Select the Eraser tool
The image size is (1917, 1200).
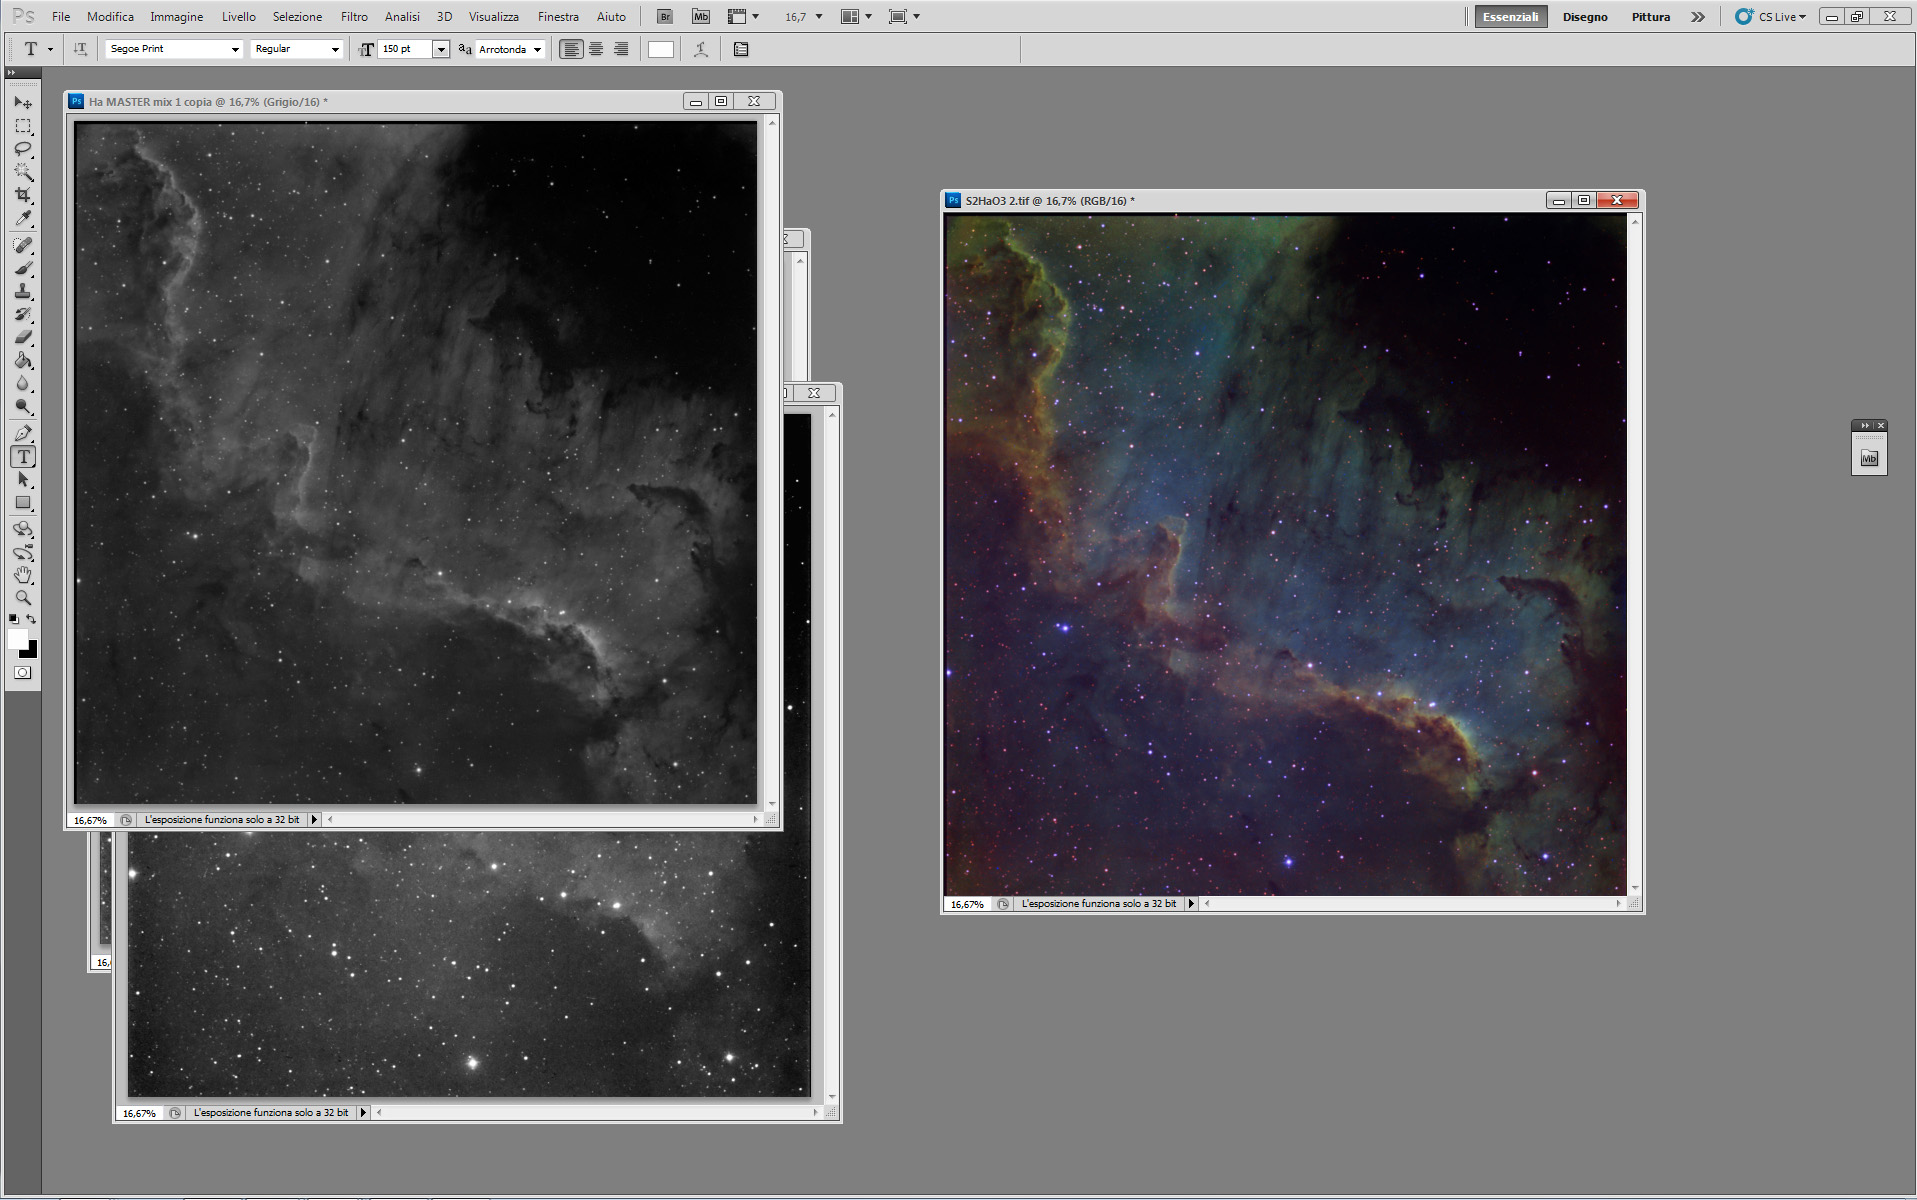[x=23, y=337]
